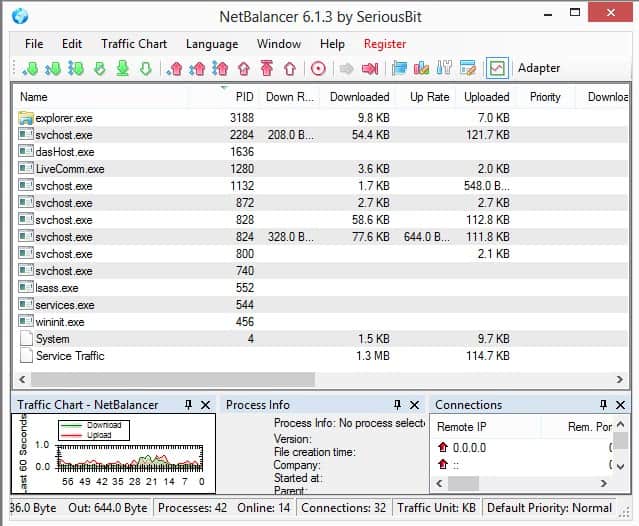
Task: Click the colored bar chart toolbar icon
Action: 421,68
